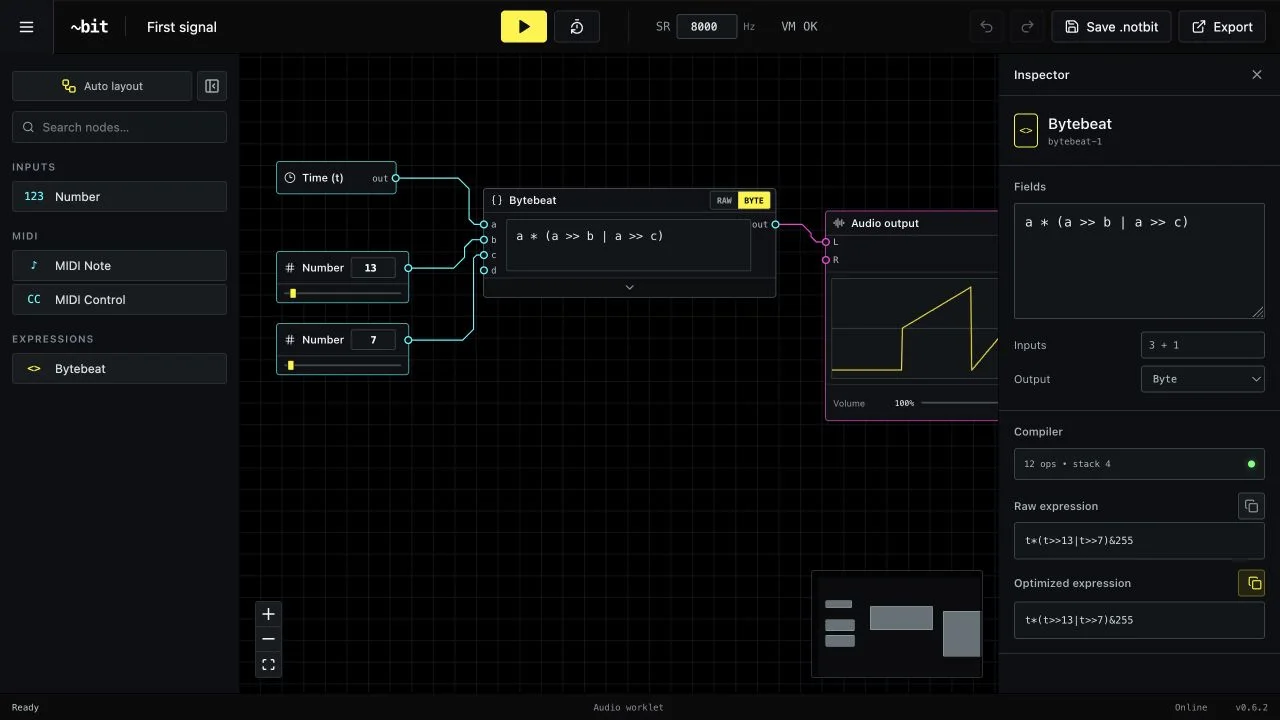This screenshot has width=1280, height=720.
Task: Click the VM OK status indicator
Action: (x=799, y=27)
